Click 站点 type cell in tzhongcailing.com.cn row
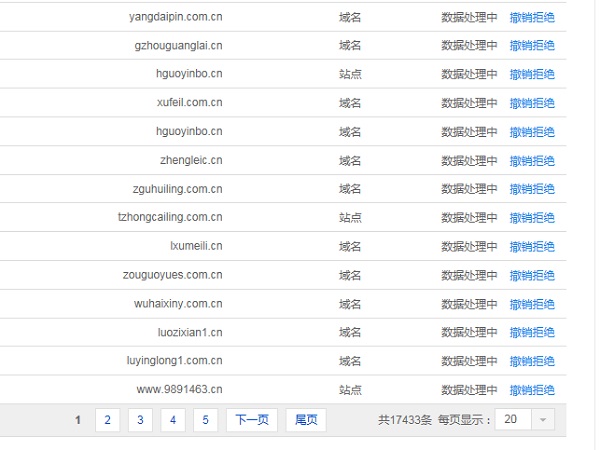Image resolution: width=600 pixels, height=450 pixels. tap(350, 218)
